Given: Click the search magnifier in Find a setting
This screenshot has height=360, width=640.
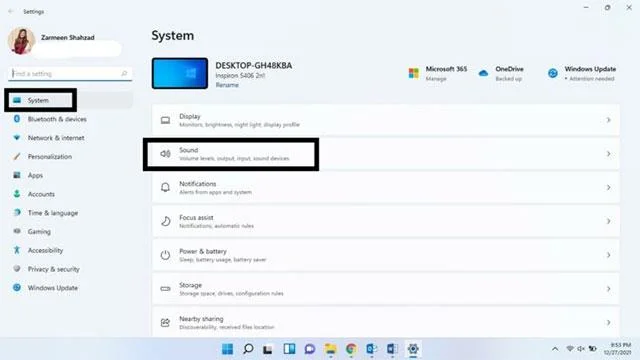Looking at the screenshot, I should [x=124, y=73].
